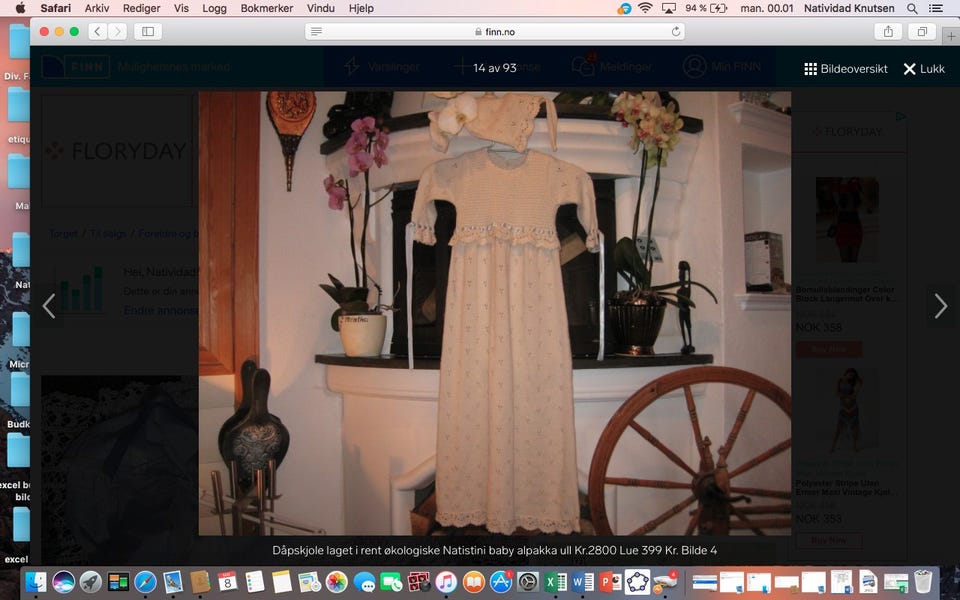Click user name Natividad Knutsen in menu bar
The image size is (960, 600).
849,8
